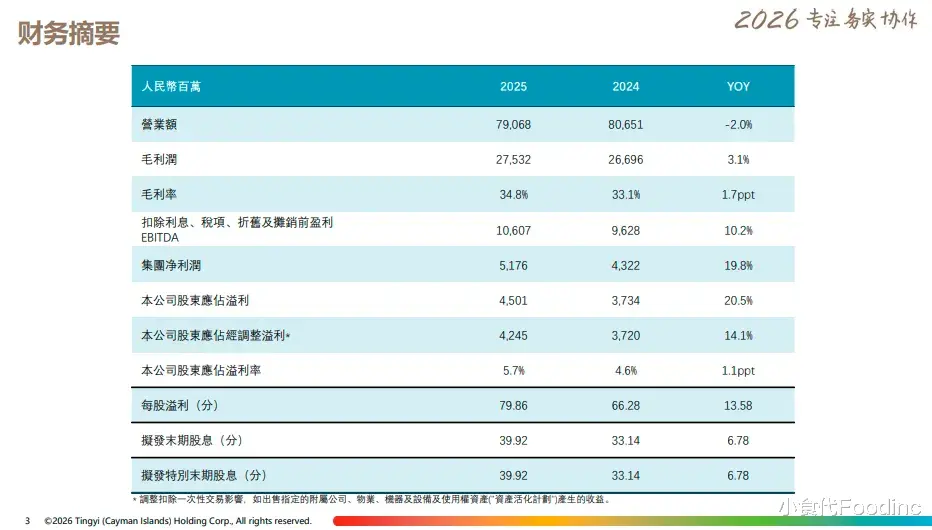Screen dimensions: 932x530
Task: Click the 14.1% YOY cell
Action: tap(738, 336)
